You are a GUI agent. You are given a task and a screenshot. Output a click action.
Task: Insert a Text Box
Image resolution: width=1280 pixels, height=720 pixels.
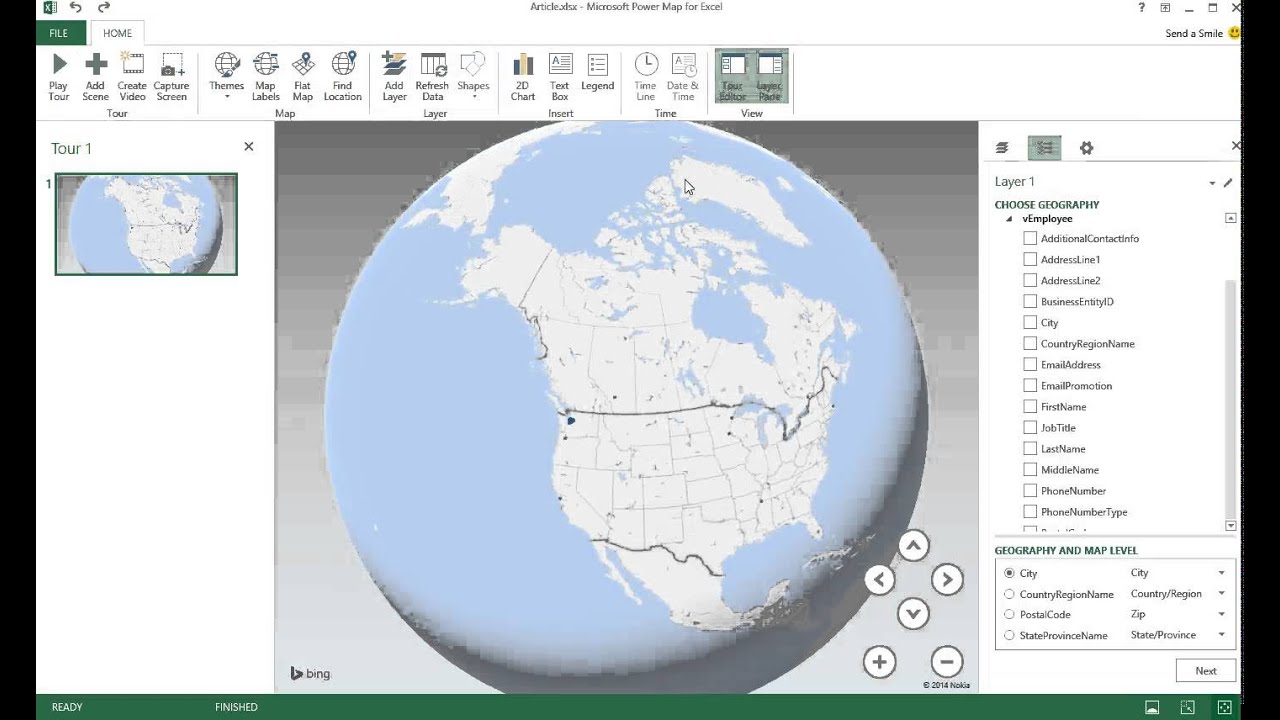click(x=560, y=77)
